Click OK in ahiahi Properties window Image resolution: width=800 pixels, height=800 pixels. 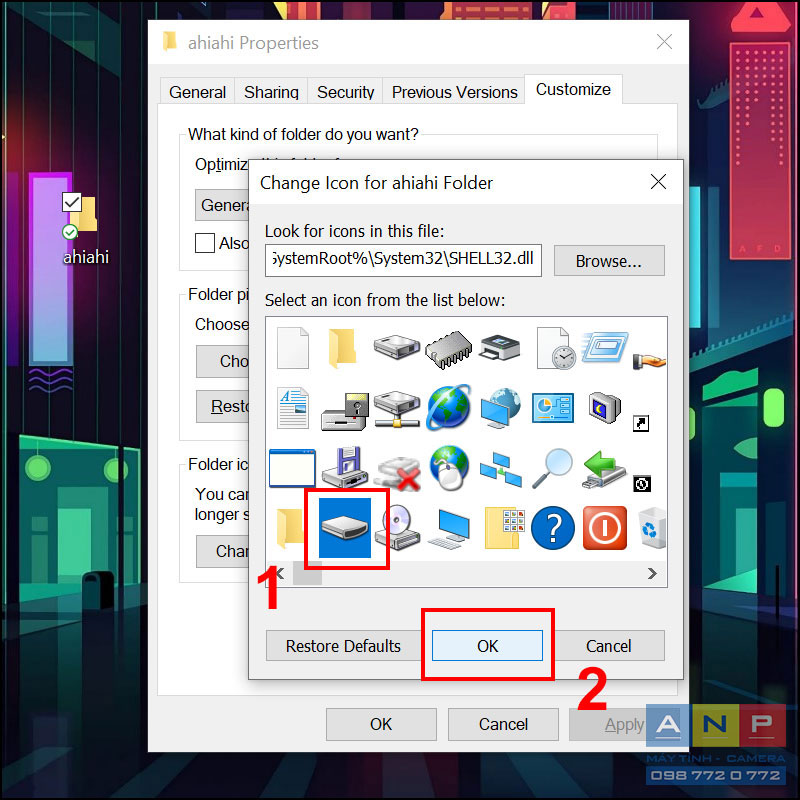point(381,724)
